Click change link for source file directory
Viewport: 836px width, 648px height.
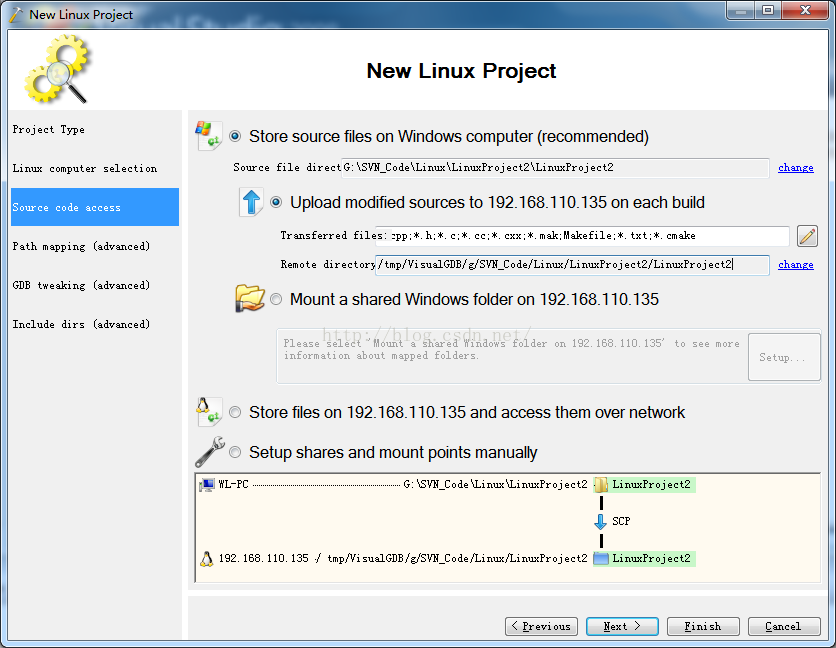point(795,167)
